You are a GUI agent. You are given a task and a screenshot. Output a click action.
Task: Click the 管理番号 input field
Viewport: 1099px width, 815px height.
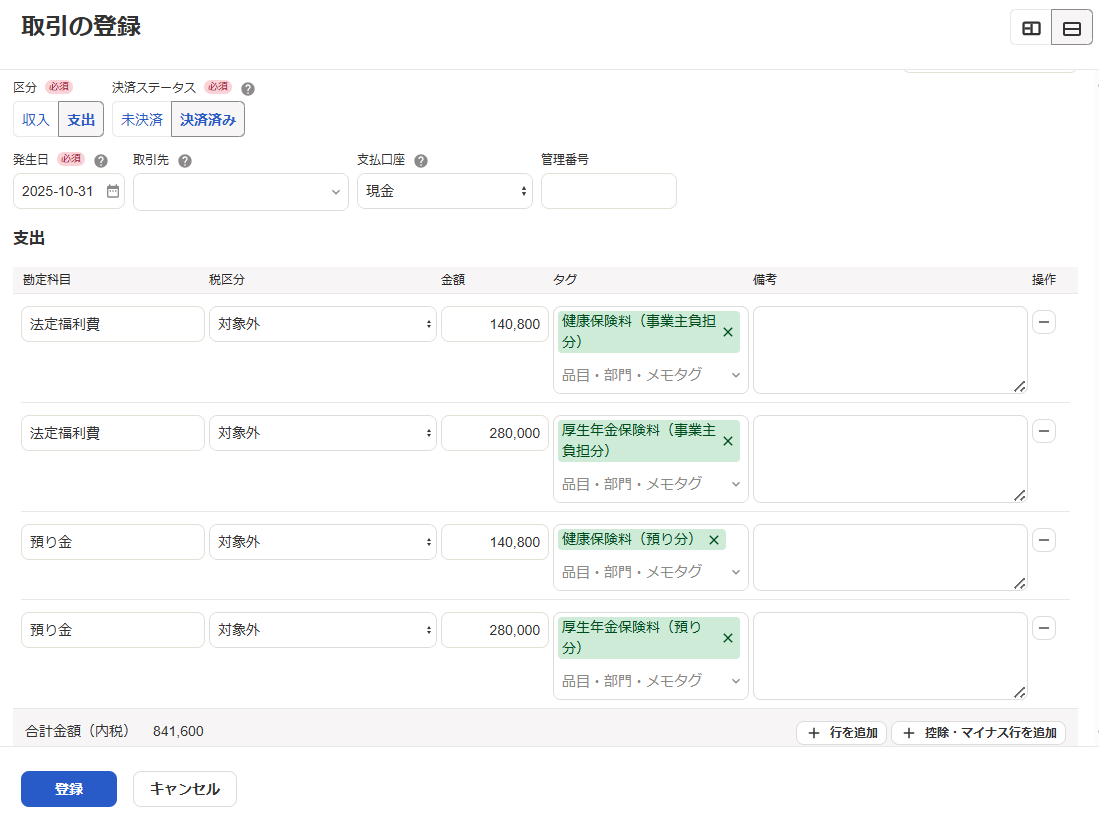click(x=608, y=191)
